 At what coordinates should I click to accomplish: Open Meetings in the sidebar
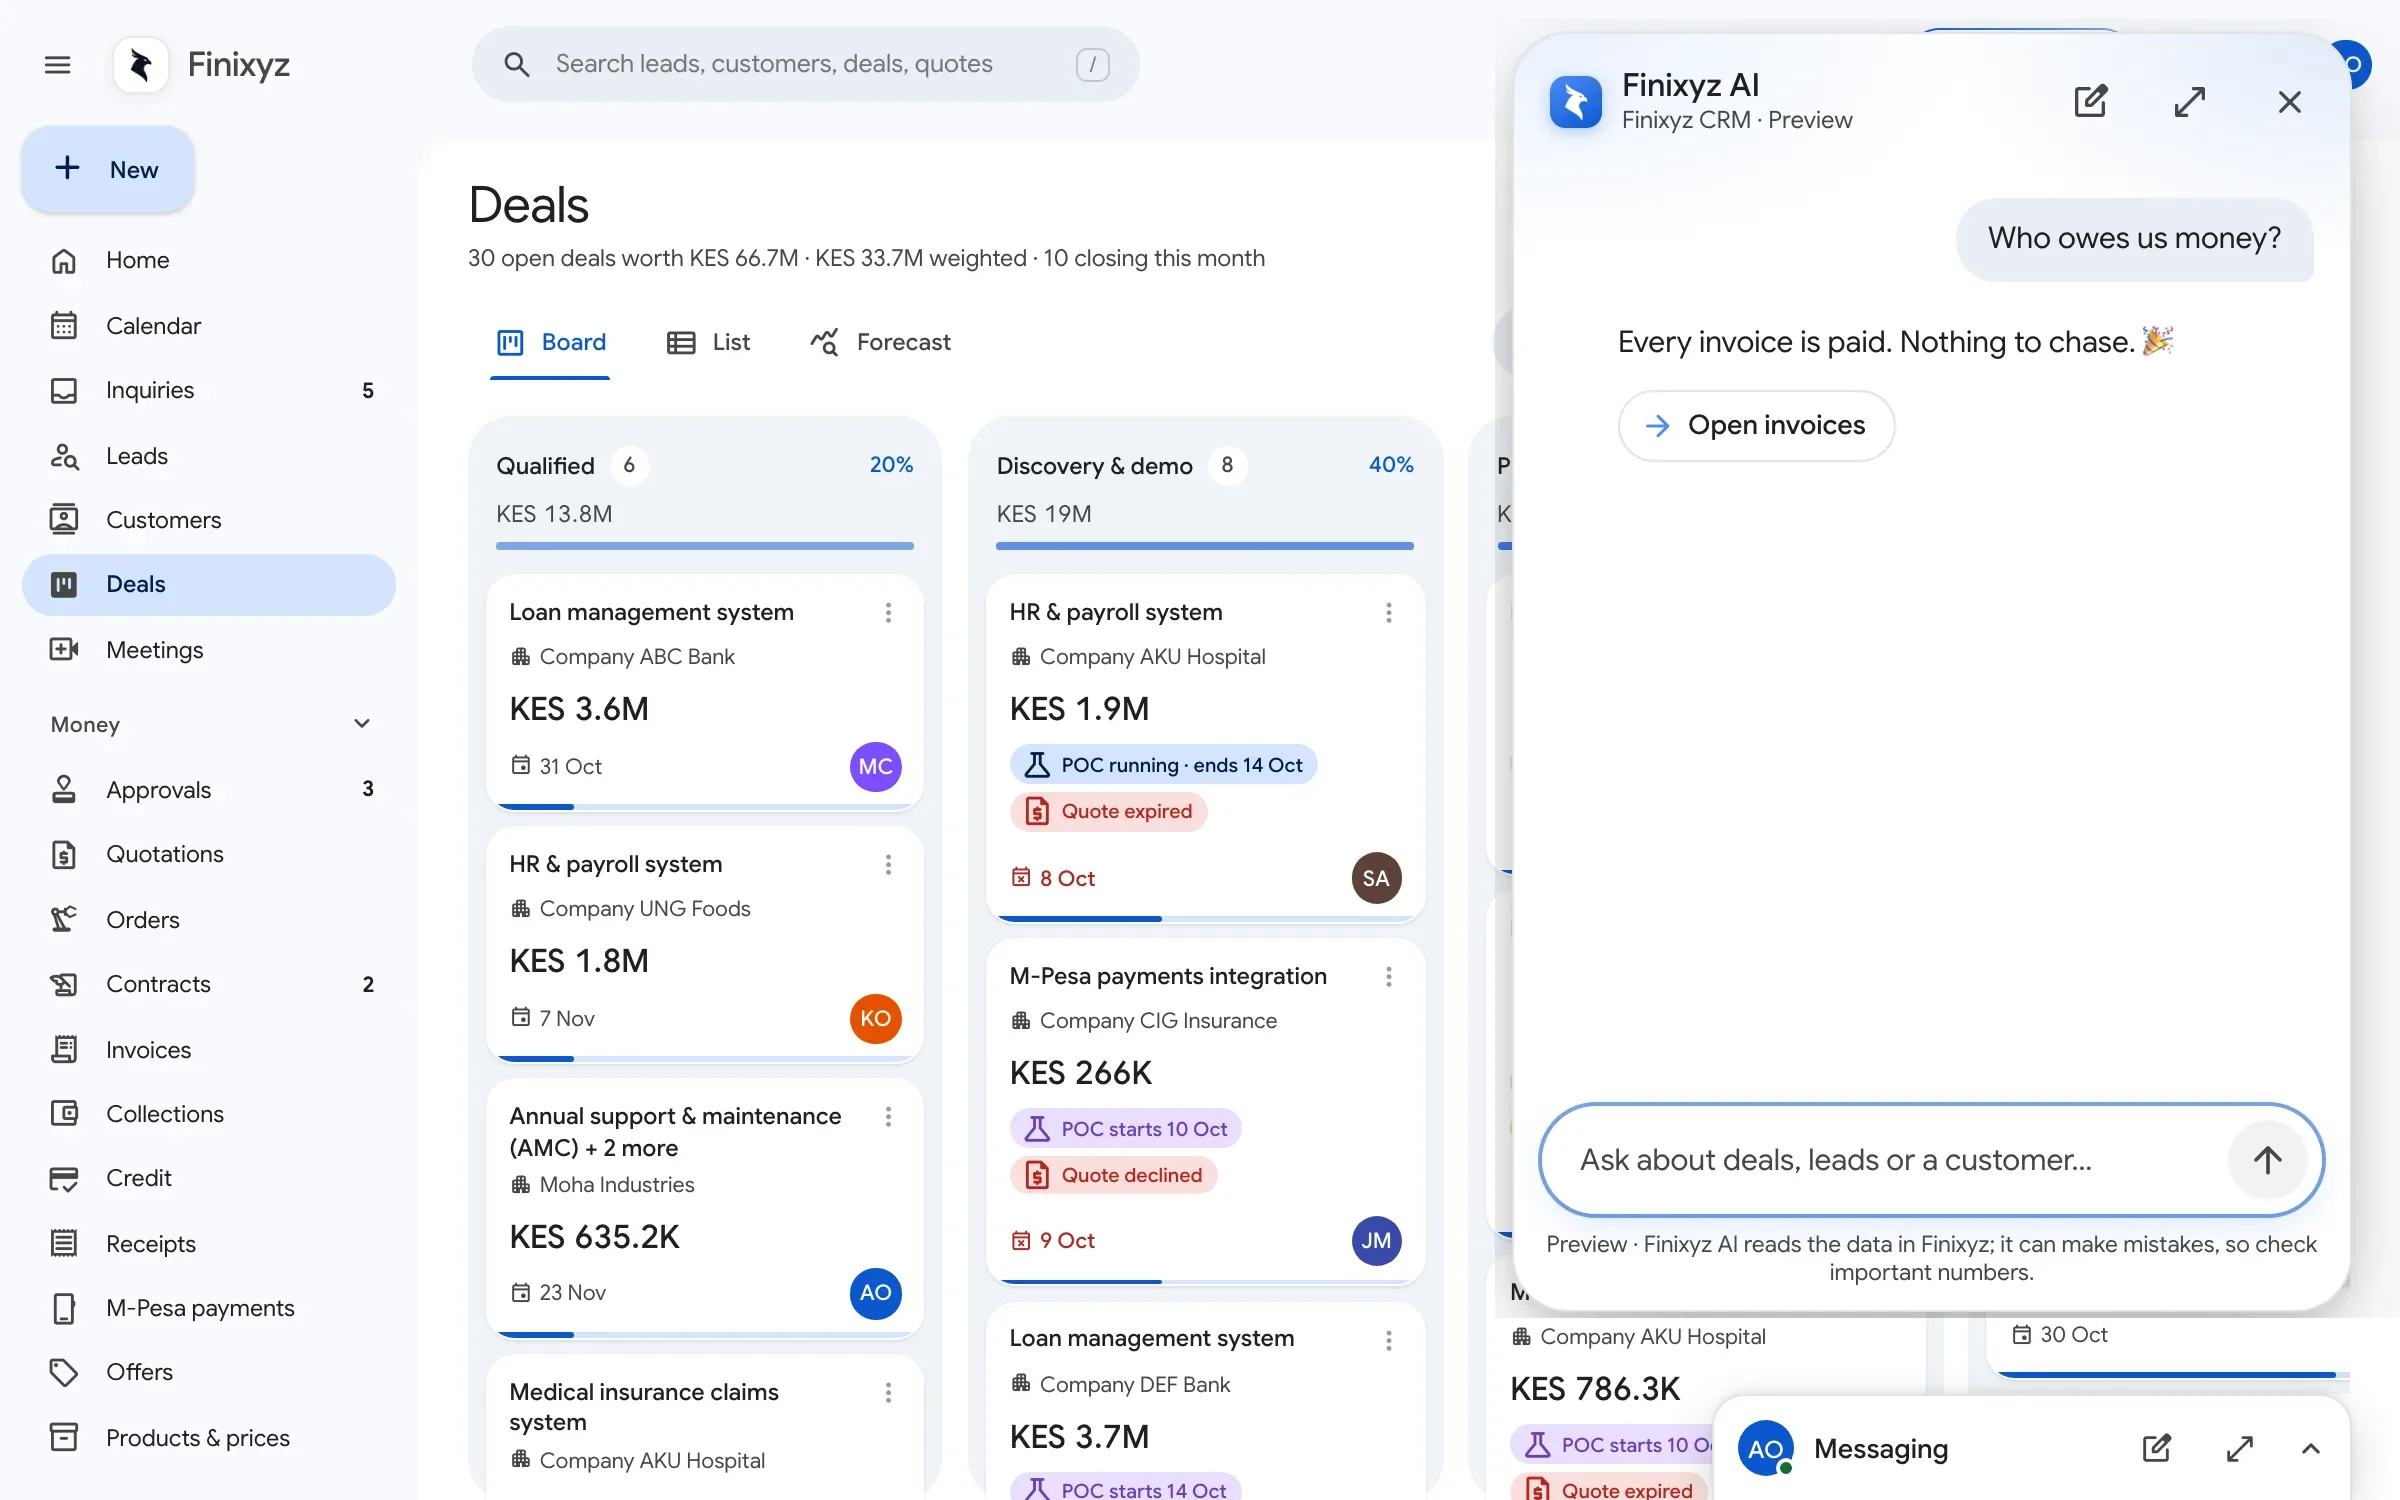[x=208, y=650]
